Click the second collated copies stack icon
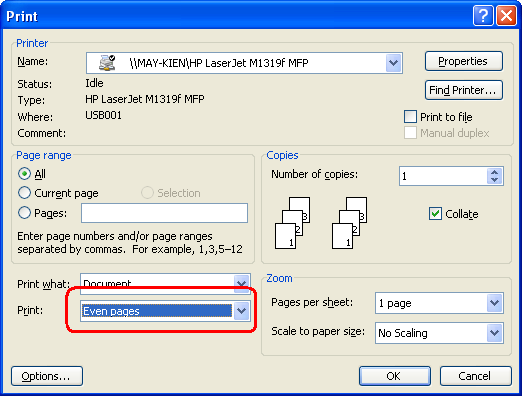The image size is (522, 400). (x=350, y=223)
